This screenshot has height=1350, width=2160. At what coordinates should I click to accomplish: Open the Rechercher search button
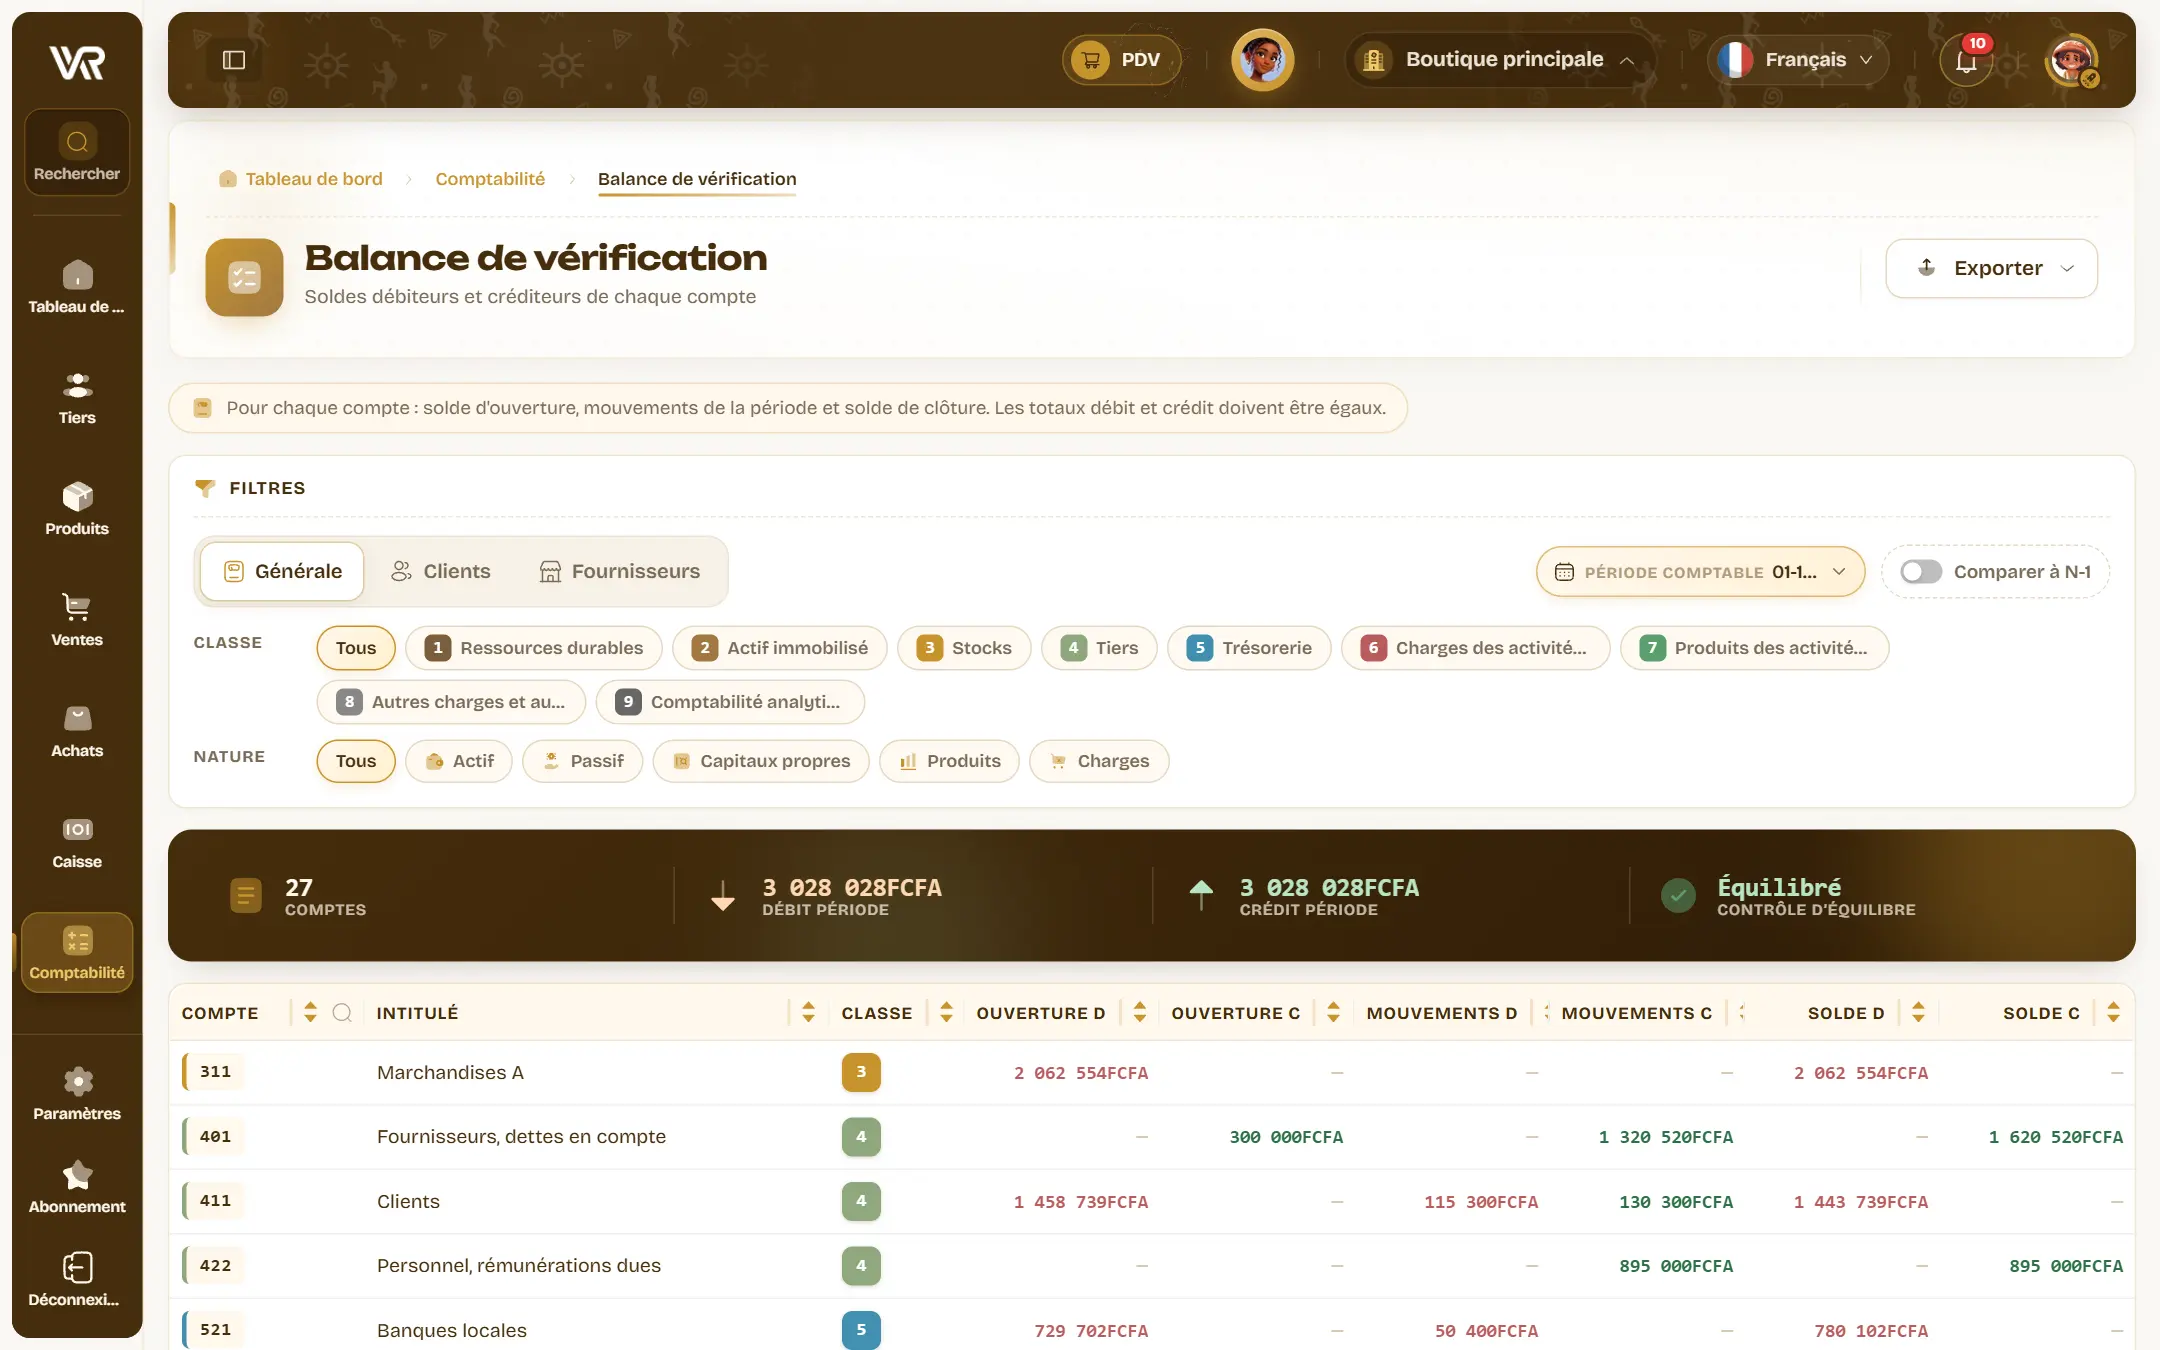[77, 153]
